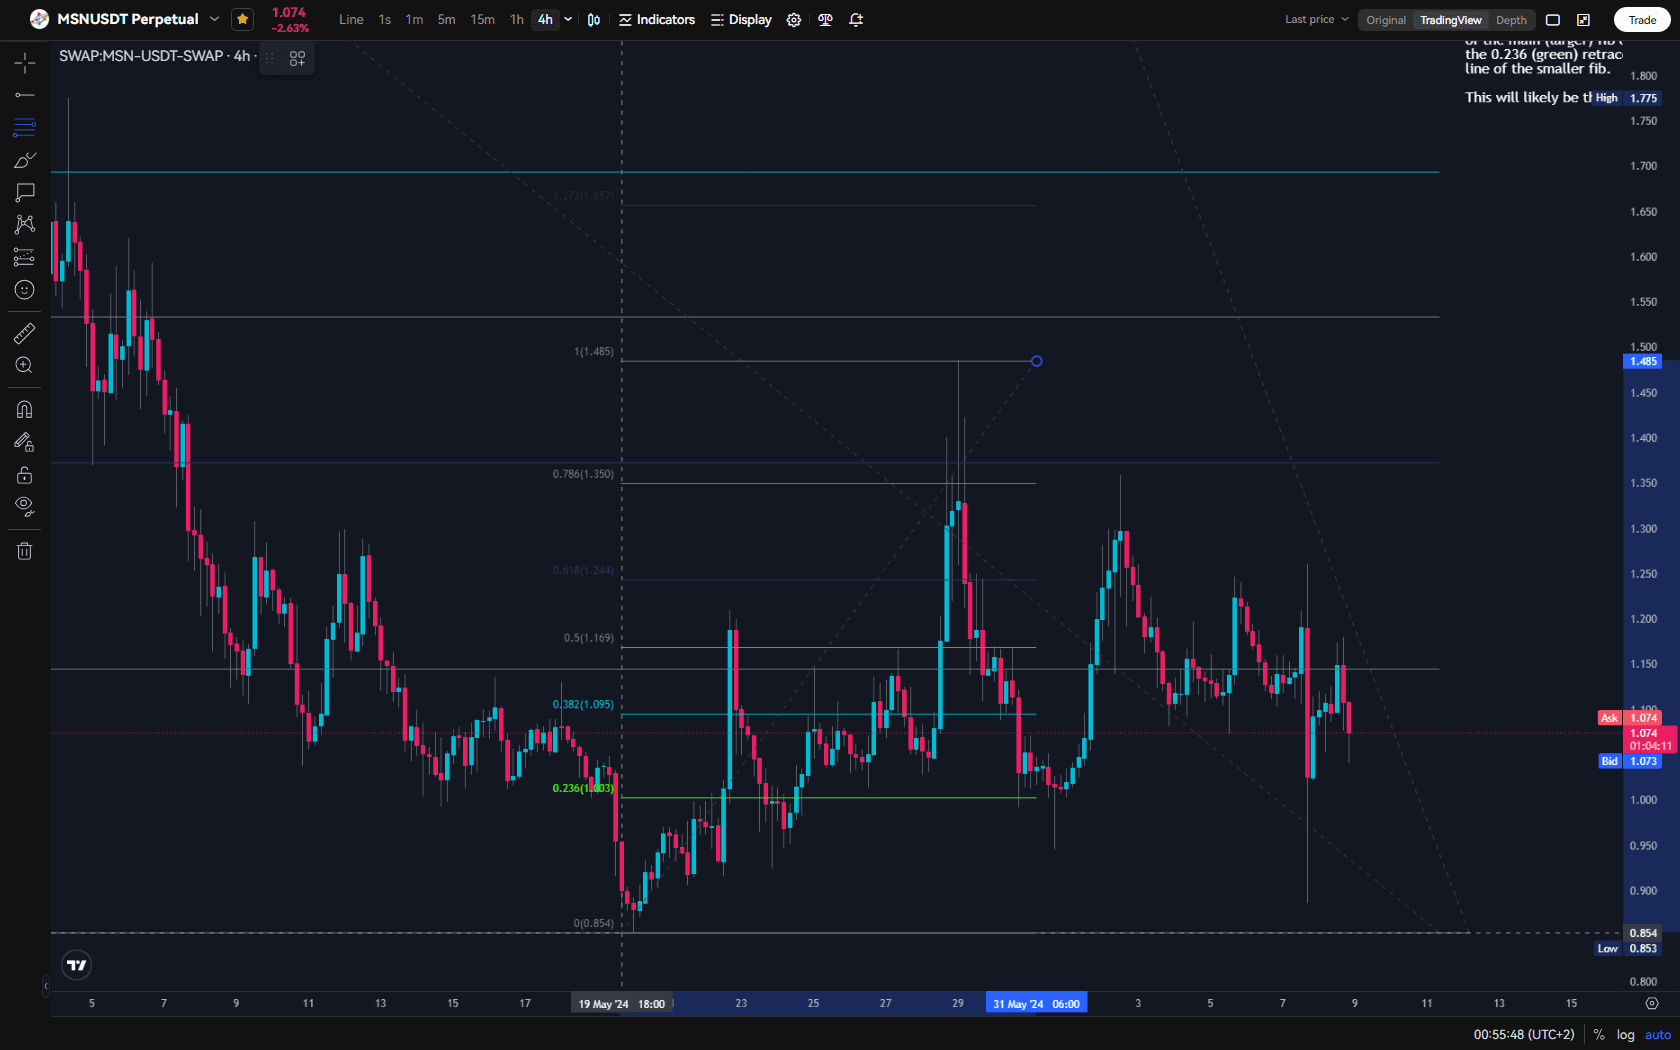Toggle visibility of all drawings
Image resolution: width=1680 pixels, height=1050 pixels.
coord(25,506)
